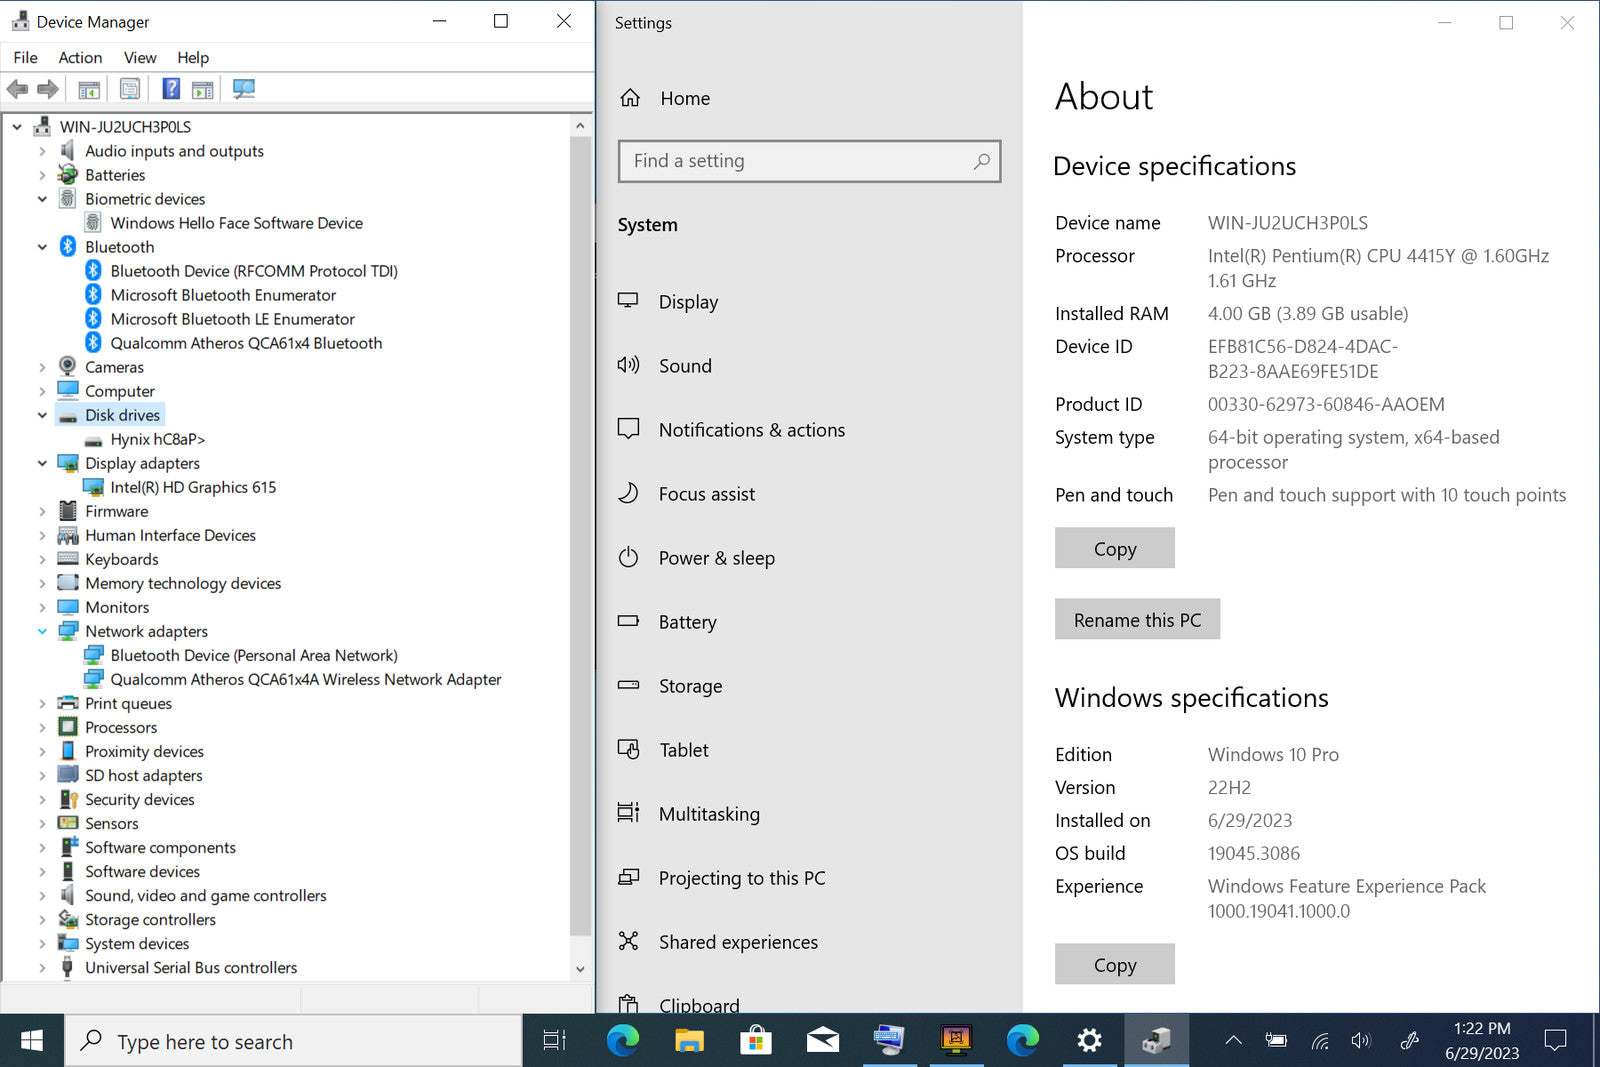Click Scan for hardware changes toolbar icon
Viewport: 1600px width, 1067px height.
pyautogui.click(x=243, y=89)
